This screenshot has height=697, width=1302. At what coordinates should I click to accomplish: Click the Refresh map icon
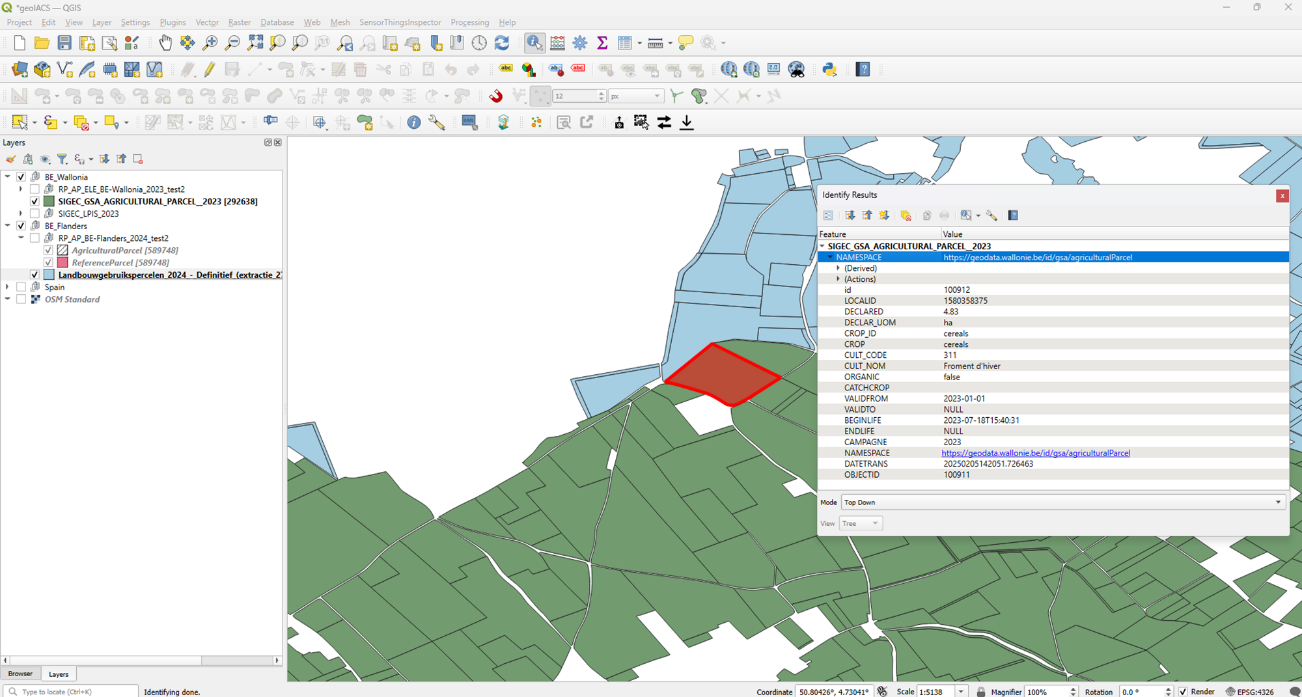click(x=502, y=43)
